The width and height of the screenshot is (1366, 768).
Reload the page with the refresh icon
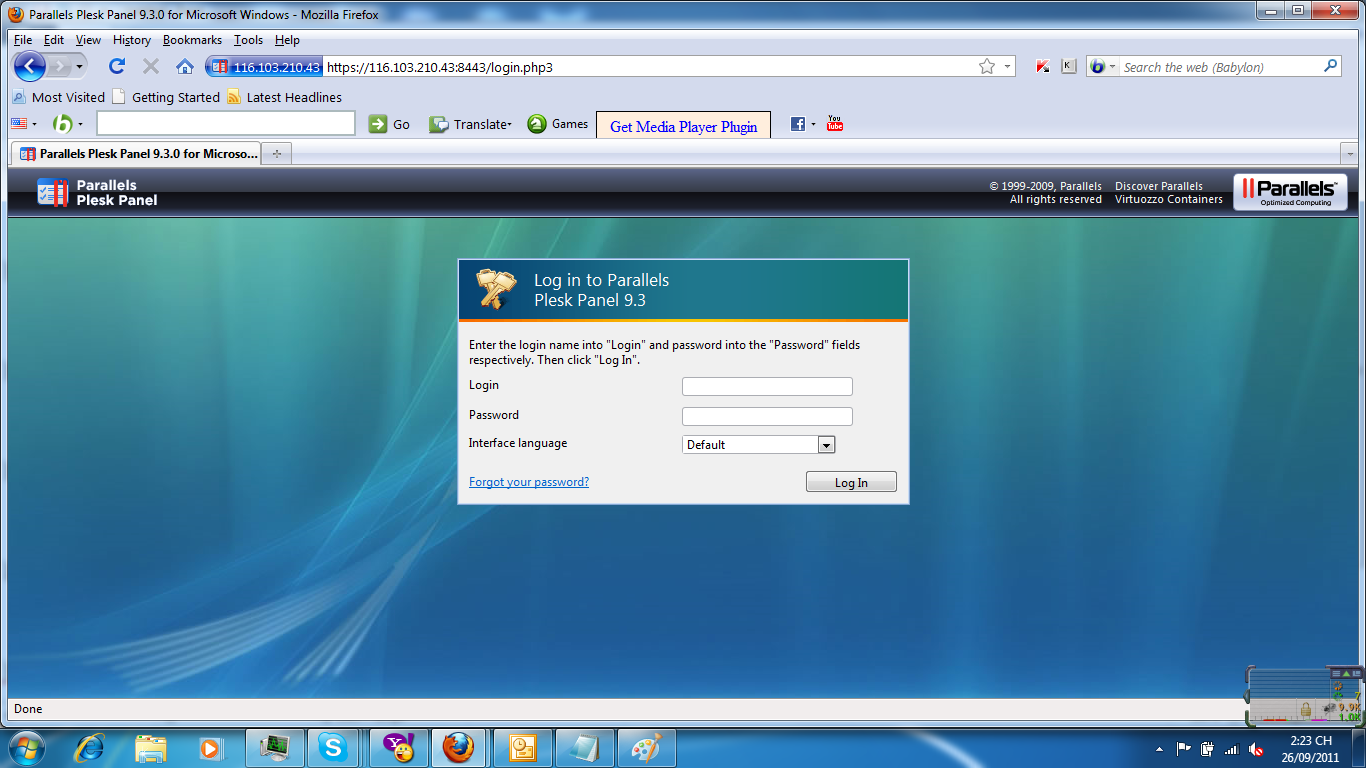(x=117, y=66)
